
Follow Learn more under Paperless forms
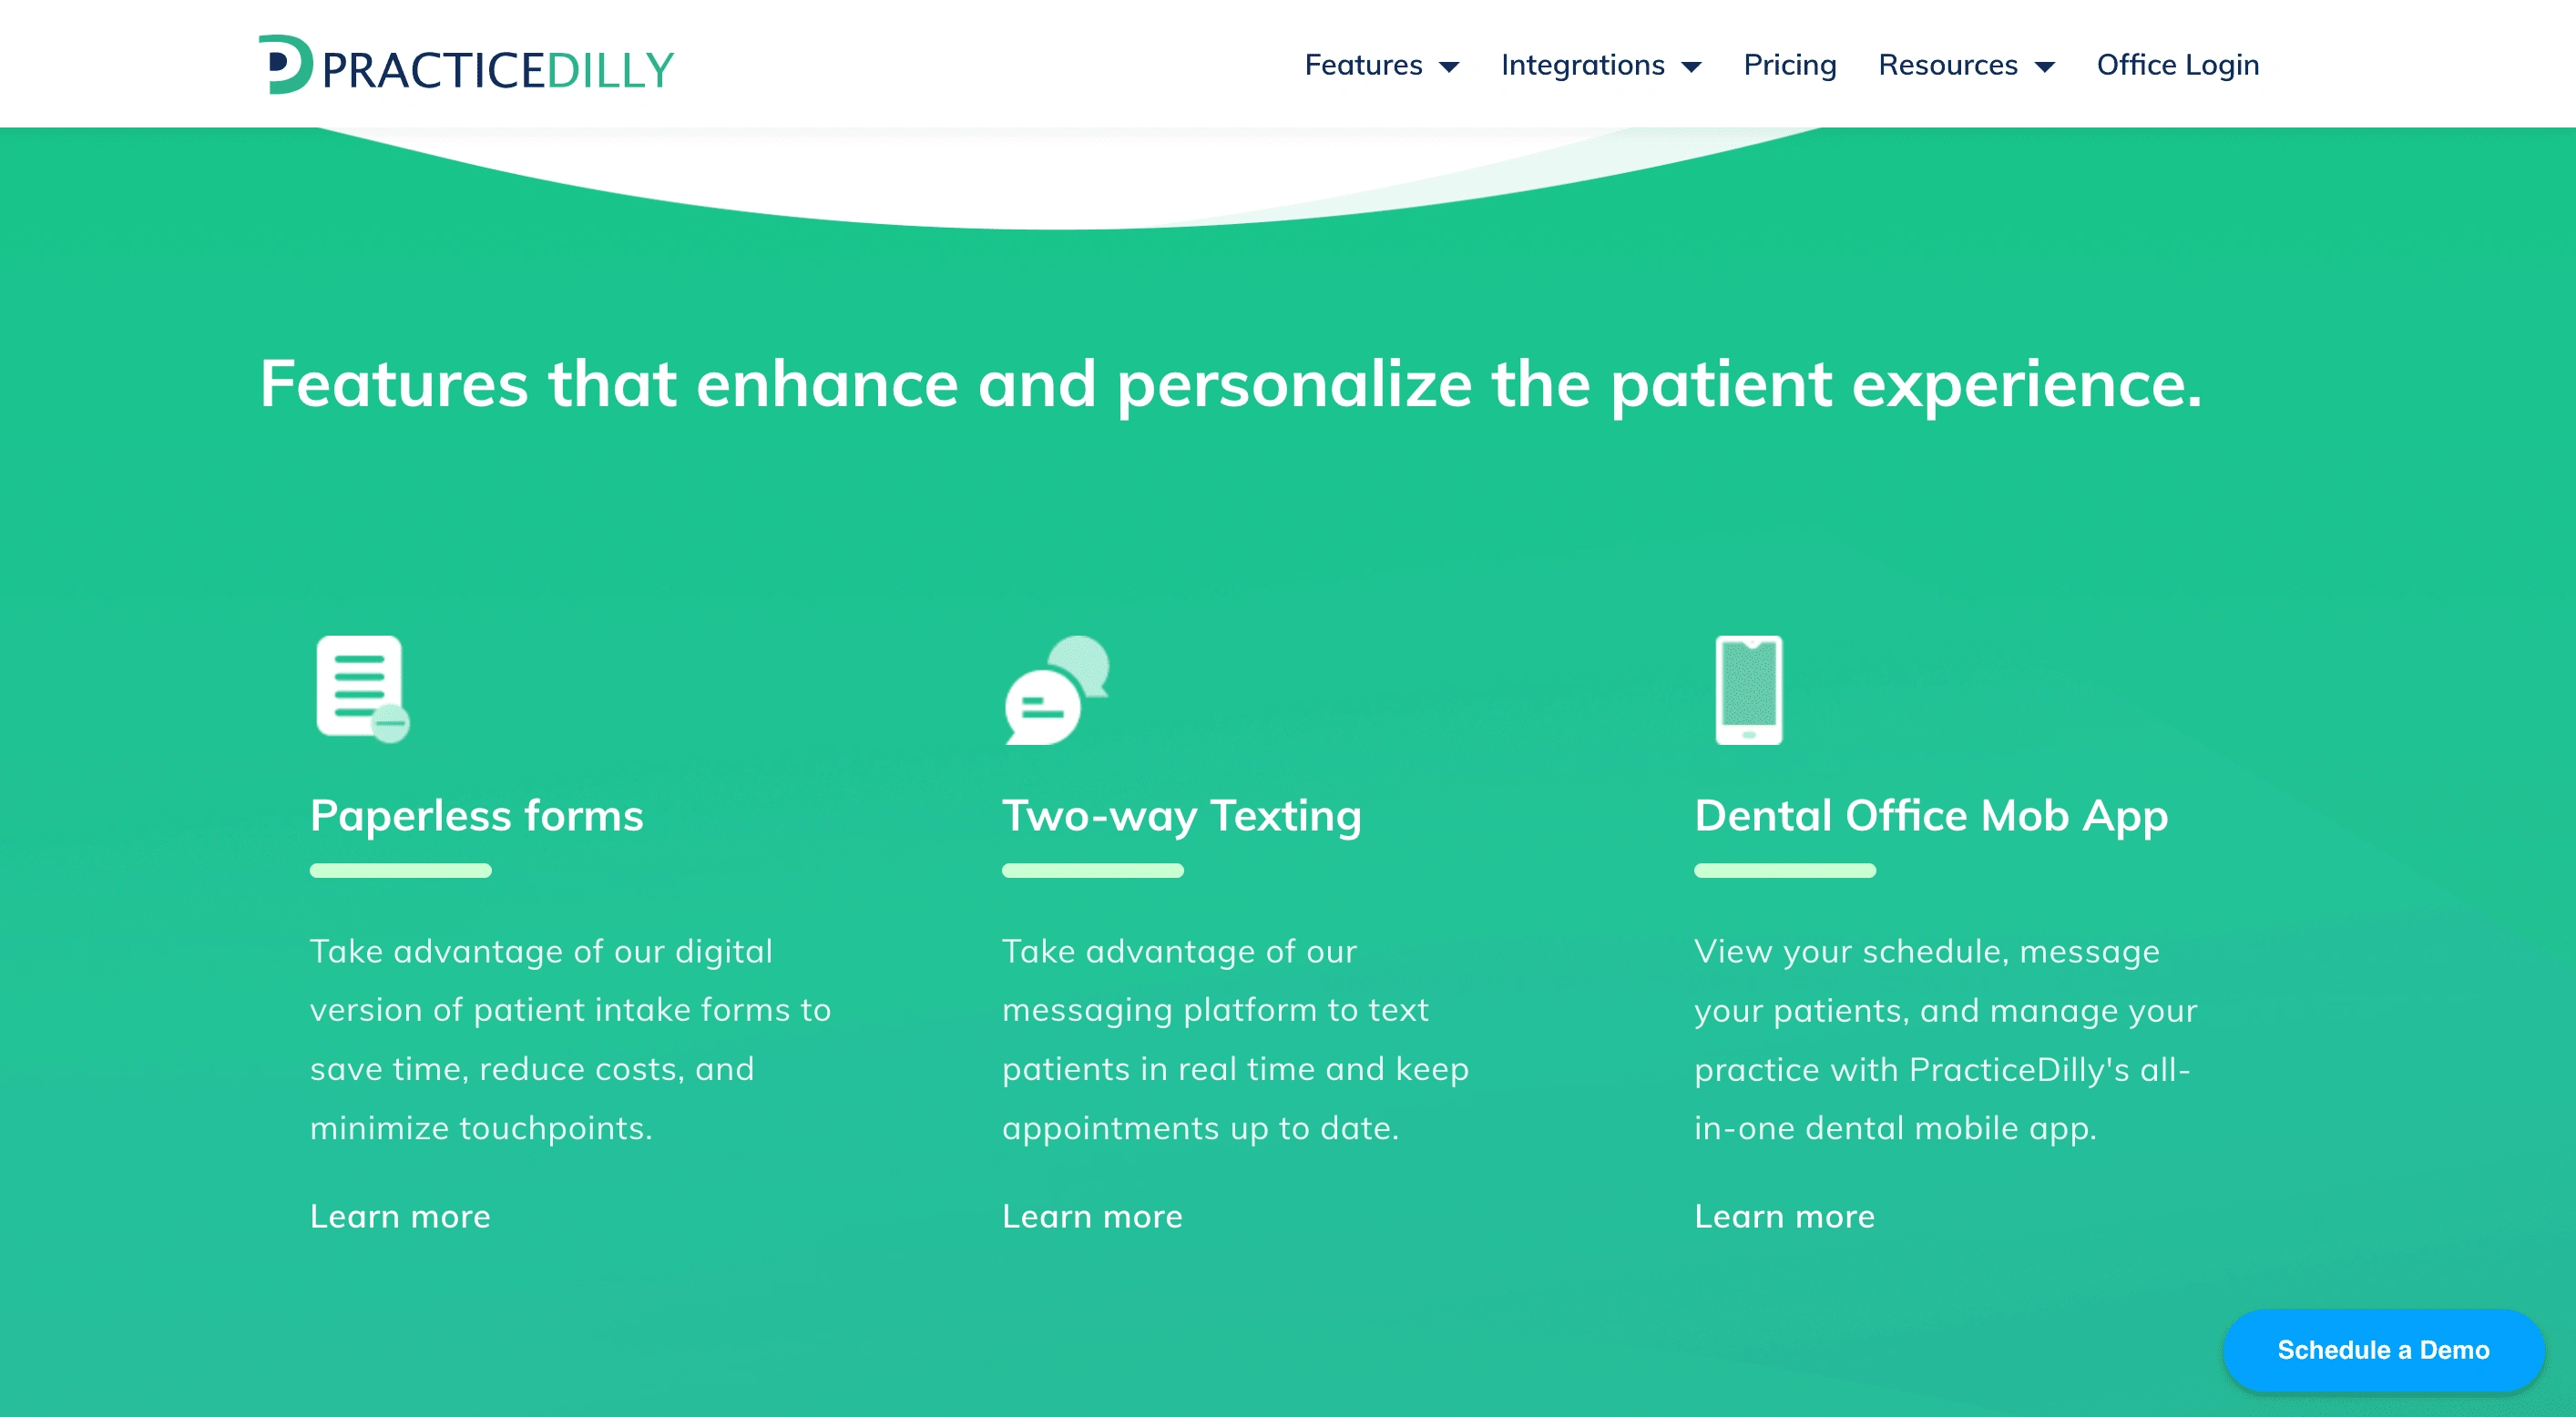pos(400,1216)
